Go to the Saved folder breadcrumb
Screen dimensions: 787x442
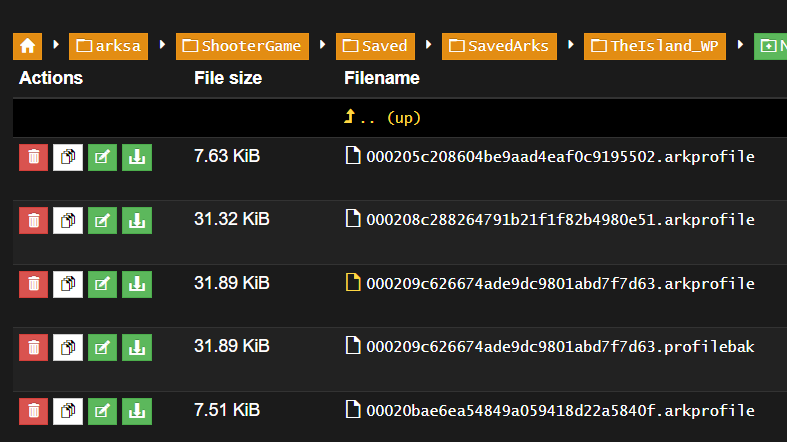click(376, 46)
